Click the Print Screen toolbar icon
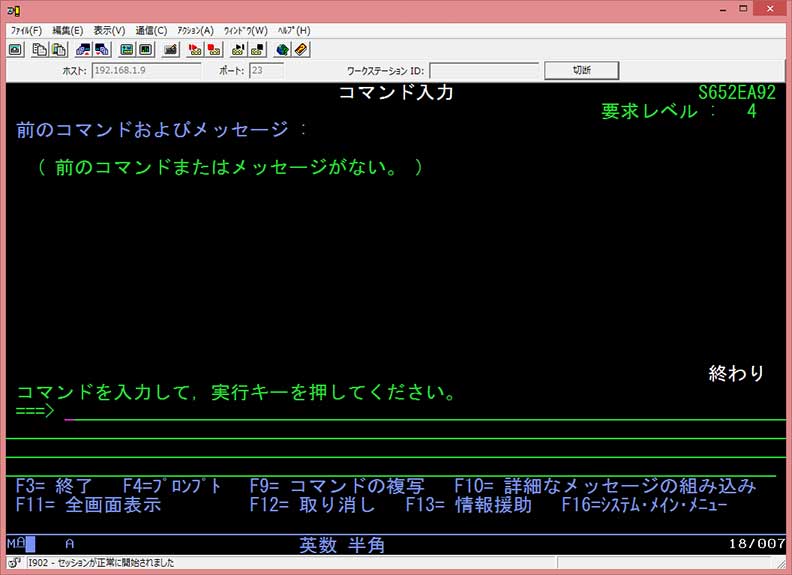Viewport: 792px width, 575px height. tap(15, 49)
